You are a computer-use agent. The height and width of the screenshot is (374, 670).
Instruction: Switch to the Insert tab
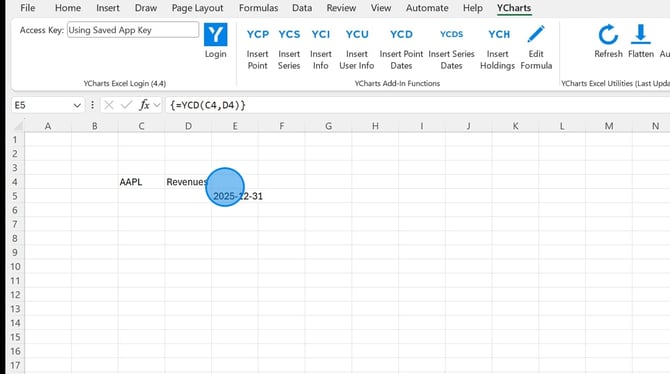108,8
